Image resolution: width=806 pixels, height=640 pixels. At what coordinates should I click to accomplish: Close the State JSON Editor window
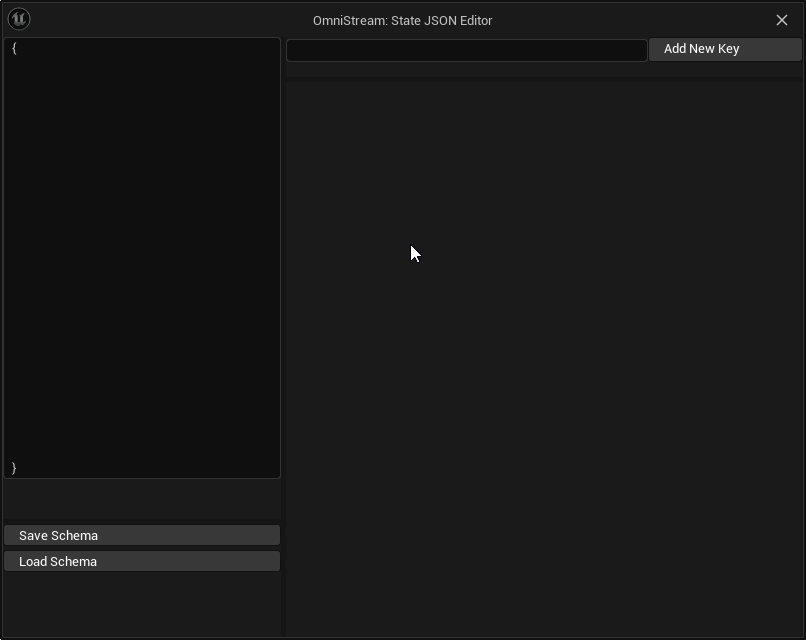pyautogui.click(x=783, y=19)
